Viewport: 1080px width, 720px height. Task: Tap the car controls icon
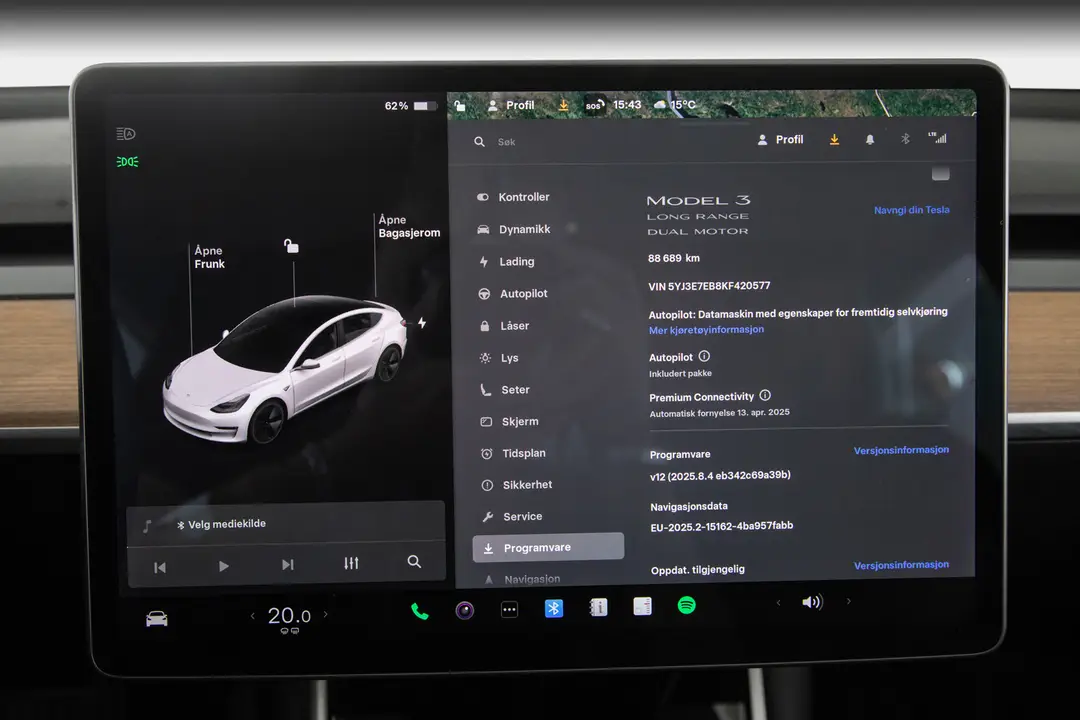pos(157,619)
